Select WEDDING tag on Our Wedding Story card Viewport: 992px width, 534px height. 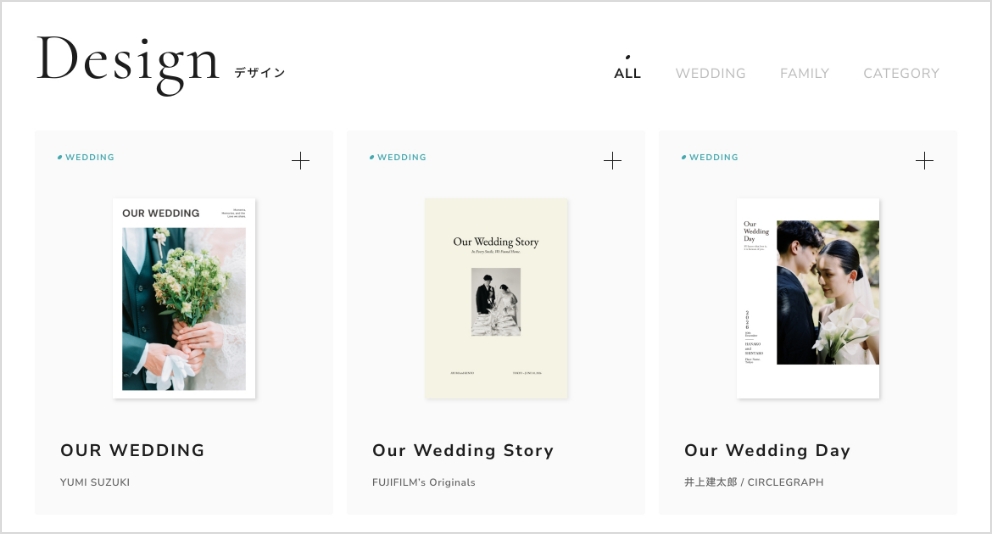pos(401,157)
